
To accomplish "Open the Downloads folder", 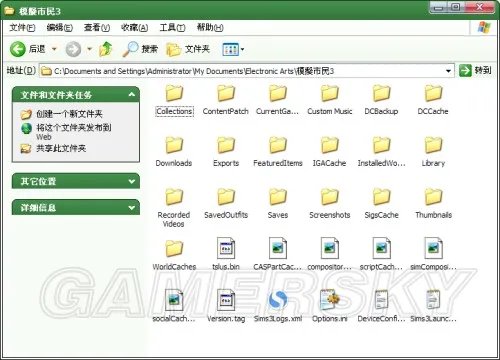I will point(174,151).
